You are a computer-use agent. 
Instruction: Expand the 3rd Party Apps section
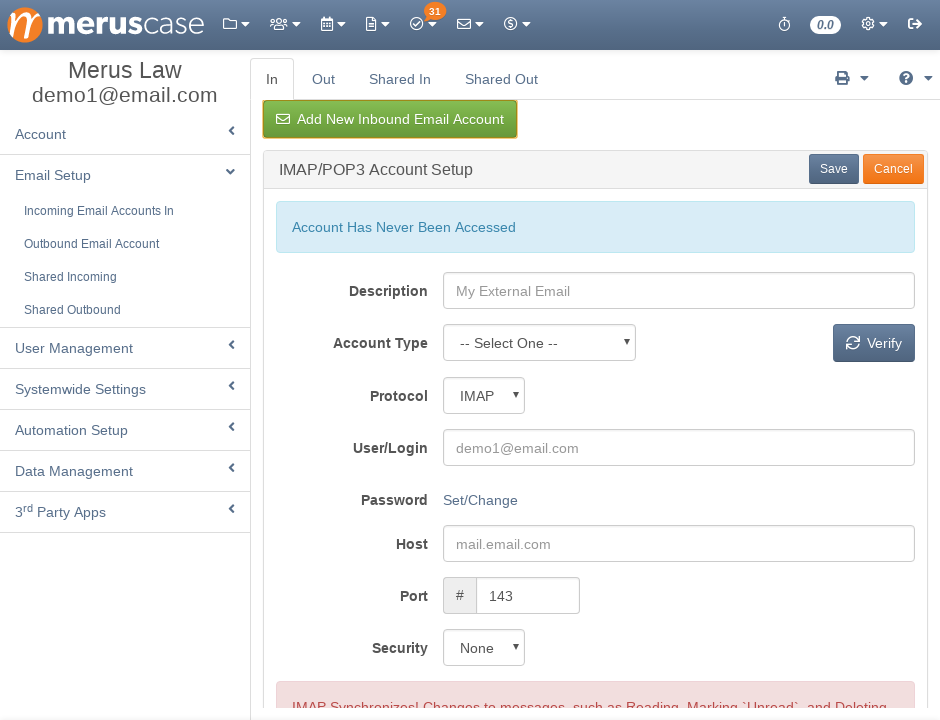pyautogui.click(x=125, y=512)
